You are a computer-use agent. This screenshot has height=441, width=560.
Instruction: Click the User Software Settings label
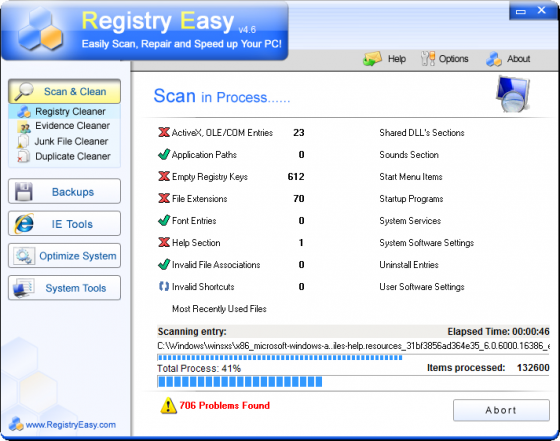(x=421, y=287)
